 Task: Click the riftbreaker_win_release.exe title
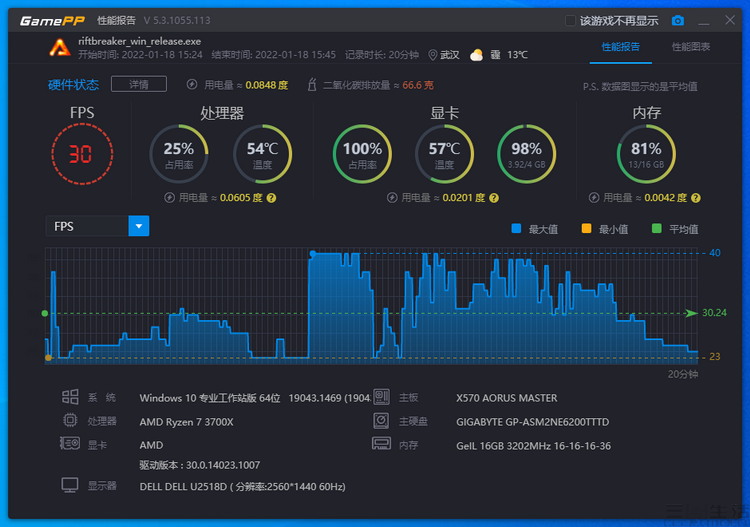tap(140, 41)
